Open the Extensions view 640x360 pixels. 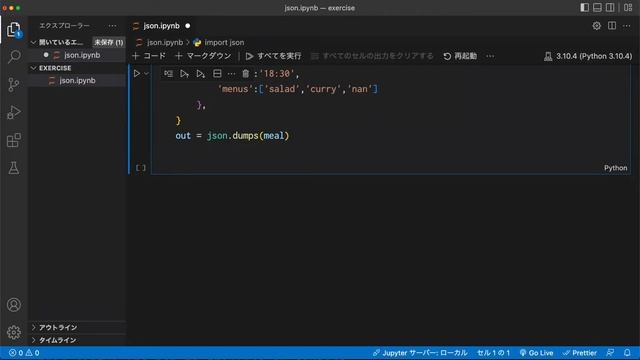(x=14, y=140)
